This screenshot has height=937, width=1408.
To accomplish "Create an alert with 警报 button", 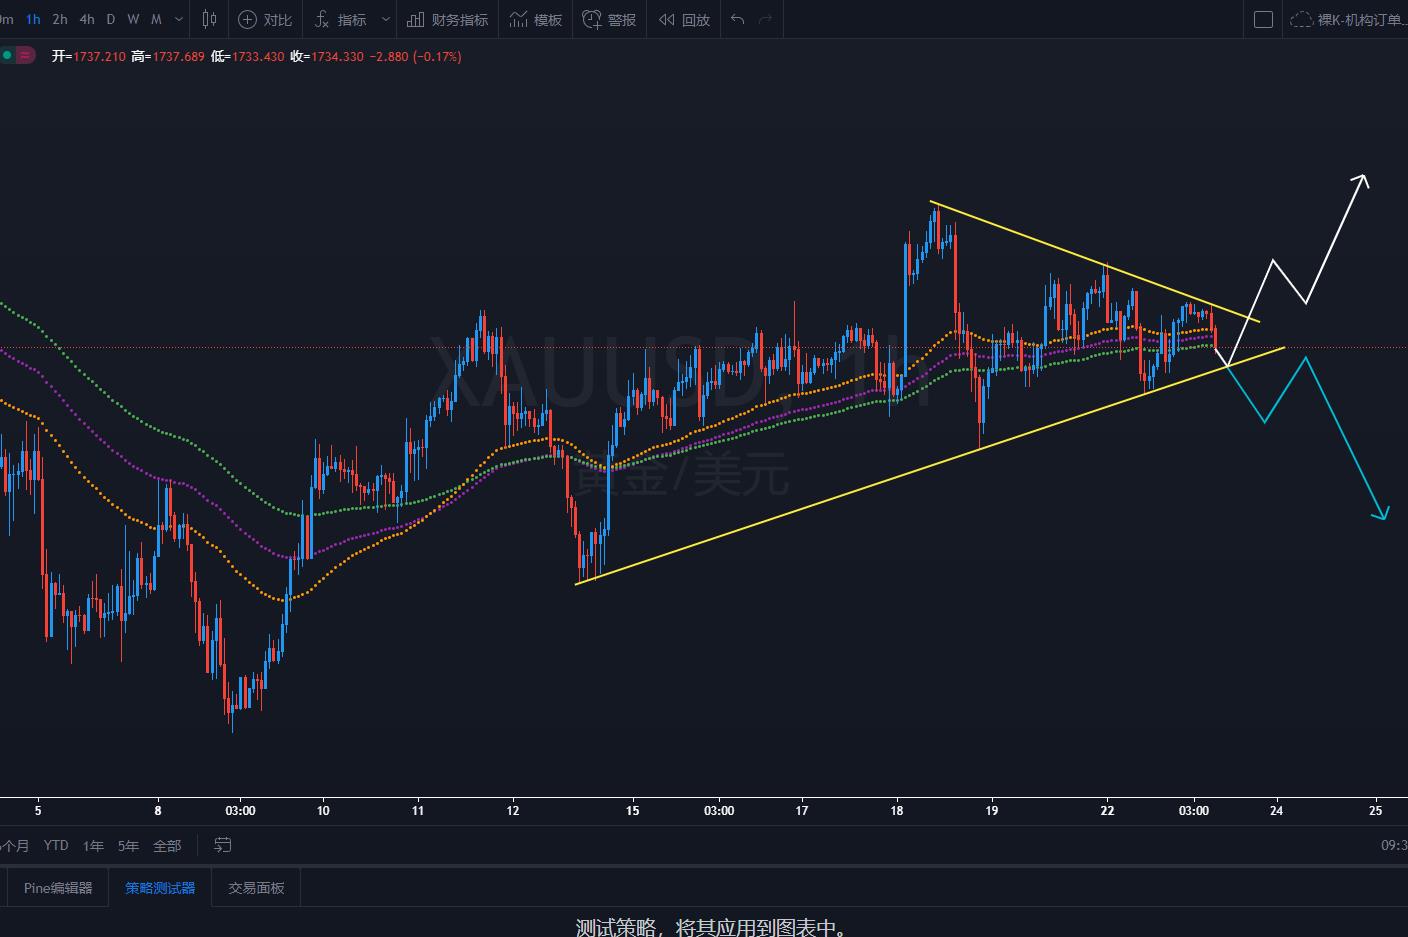I will 610,19.
